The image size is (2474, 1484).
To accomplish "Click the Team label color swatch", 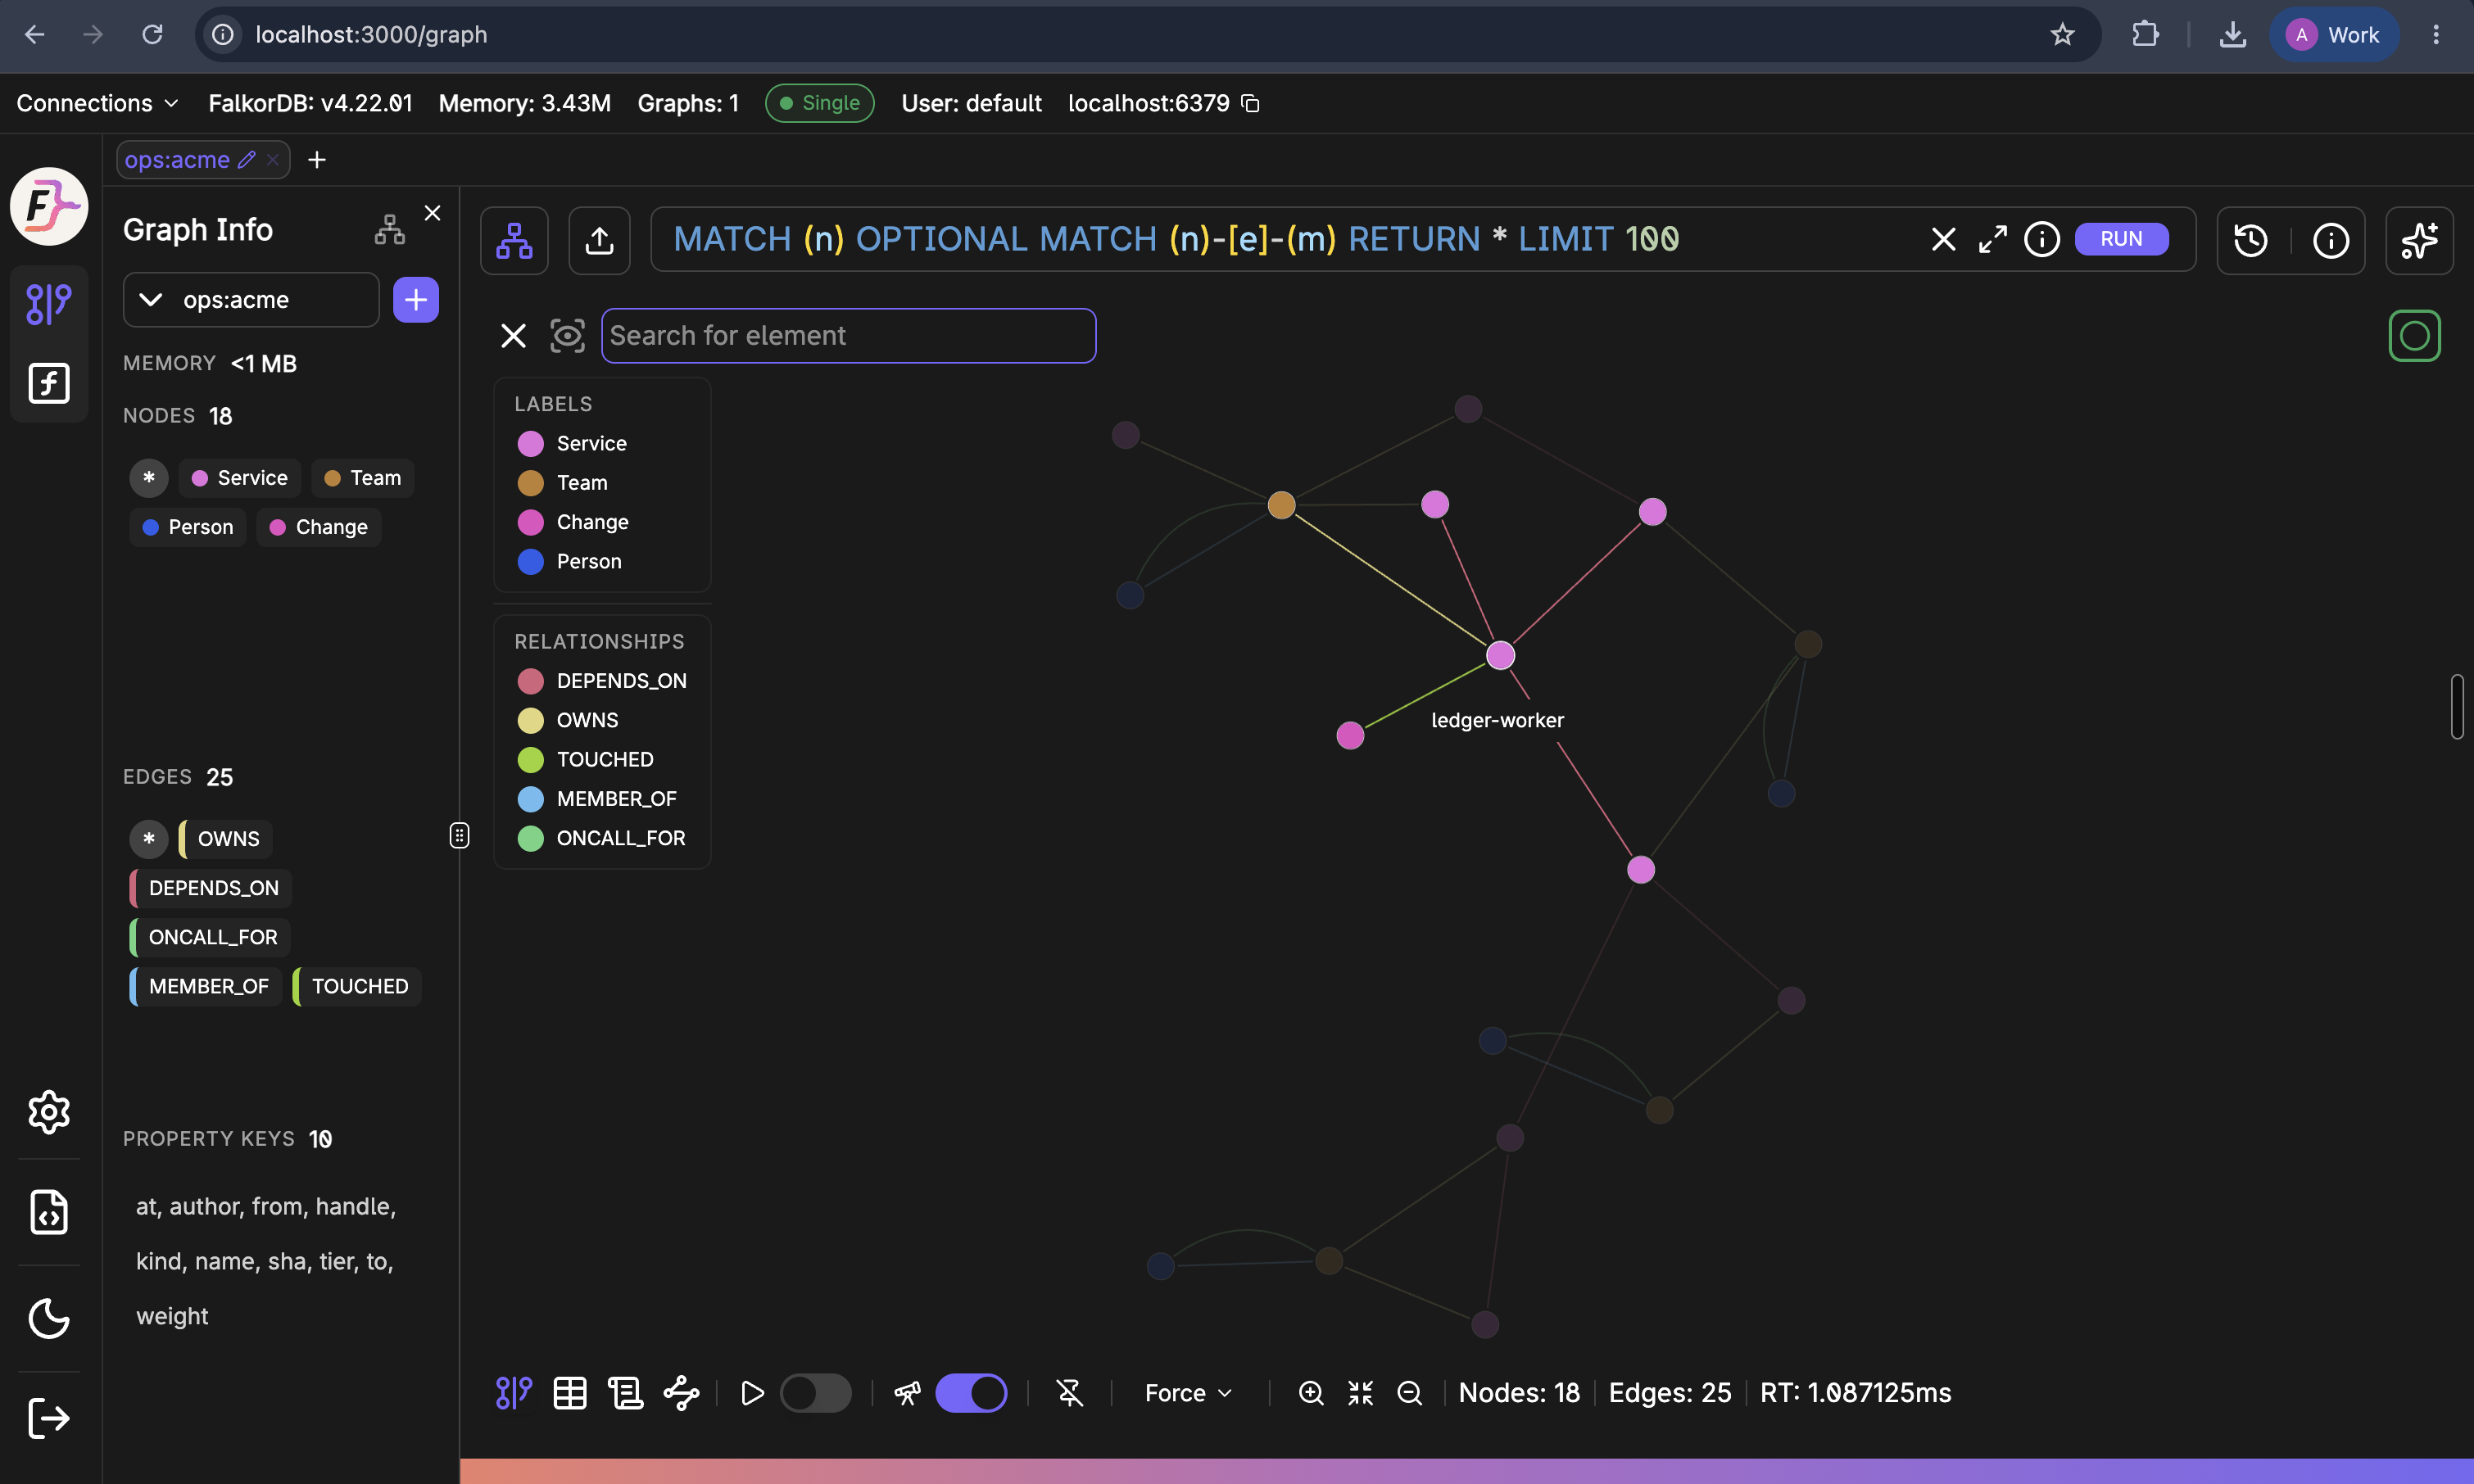I will tap(531, 483).
